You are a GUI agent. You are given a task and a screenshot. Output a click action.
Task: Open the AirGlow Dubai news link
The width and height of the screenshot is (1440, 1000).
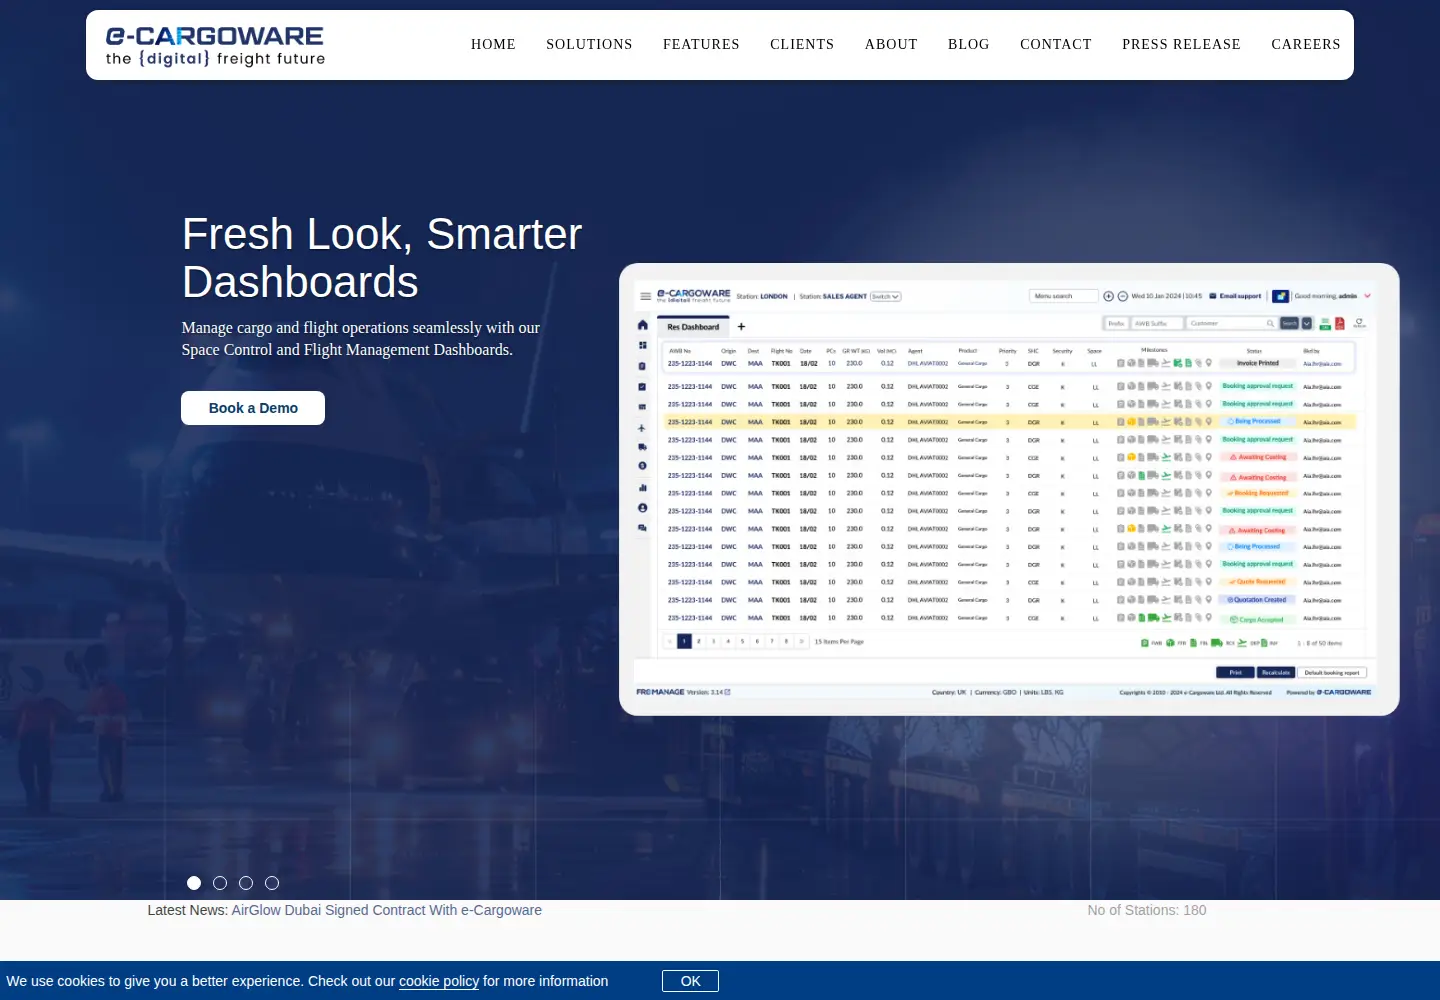387,910
